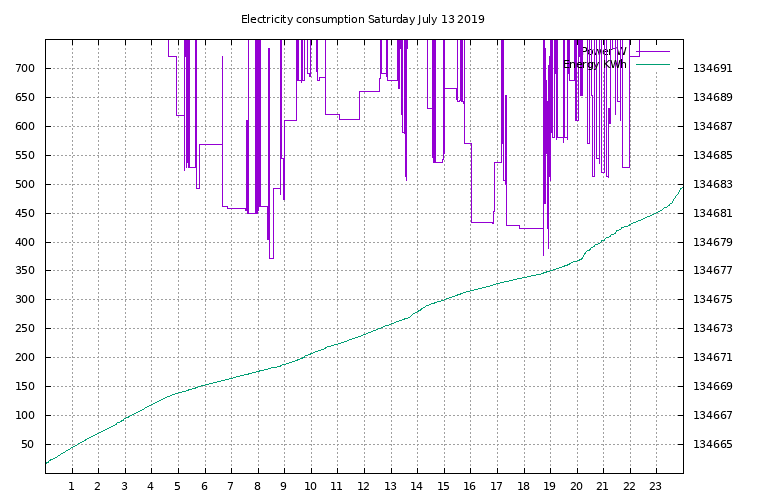Click the chart title 'Electricity consumption Saturday July 13 2019'
Screen dimensions: 768x500
point(362,20)
